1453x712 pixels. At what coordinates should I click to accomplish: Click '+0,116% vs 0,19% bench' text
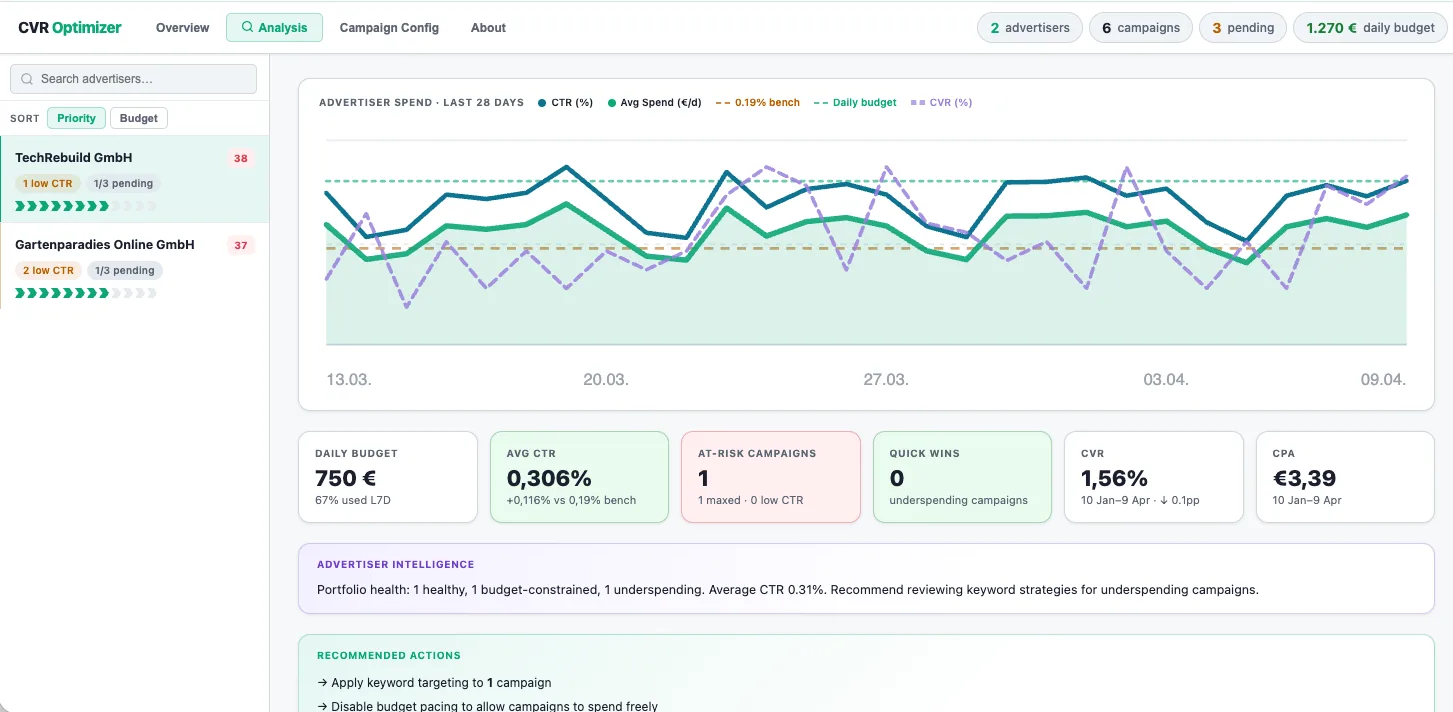click(x=571, y=500)
